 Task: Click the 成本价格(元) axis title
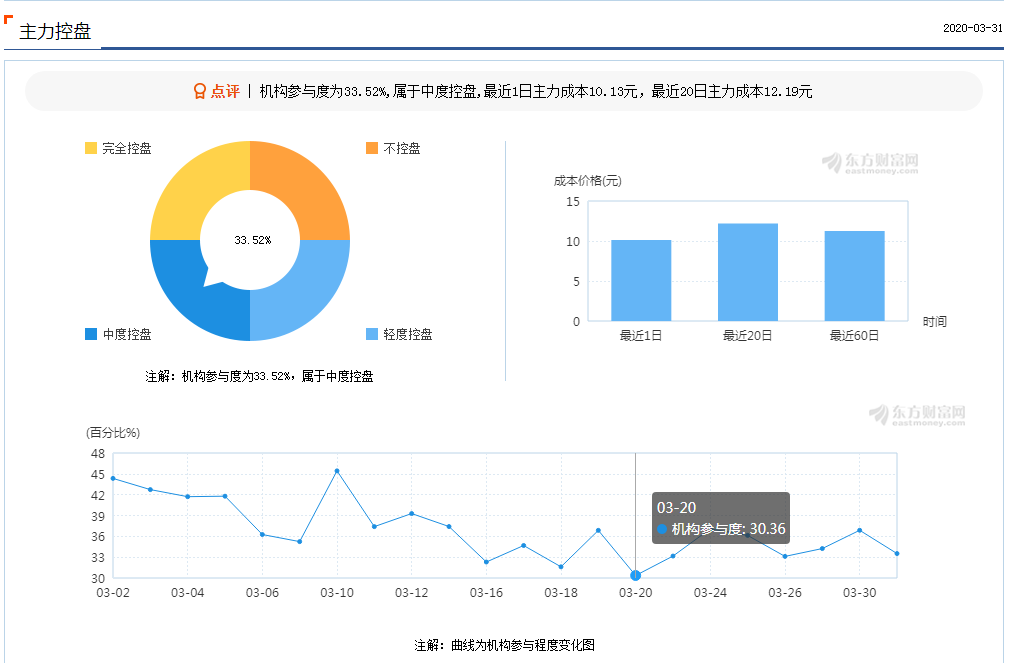pos(588,181)
